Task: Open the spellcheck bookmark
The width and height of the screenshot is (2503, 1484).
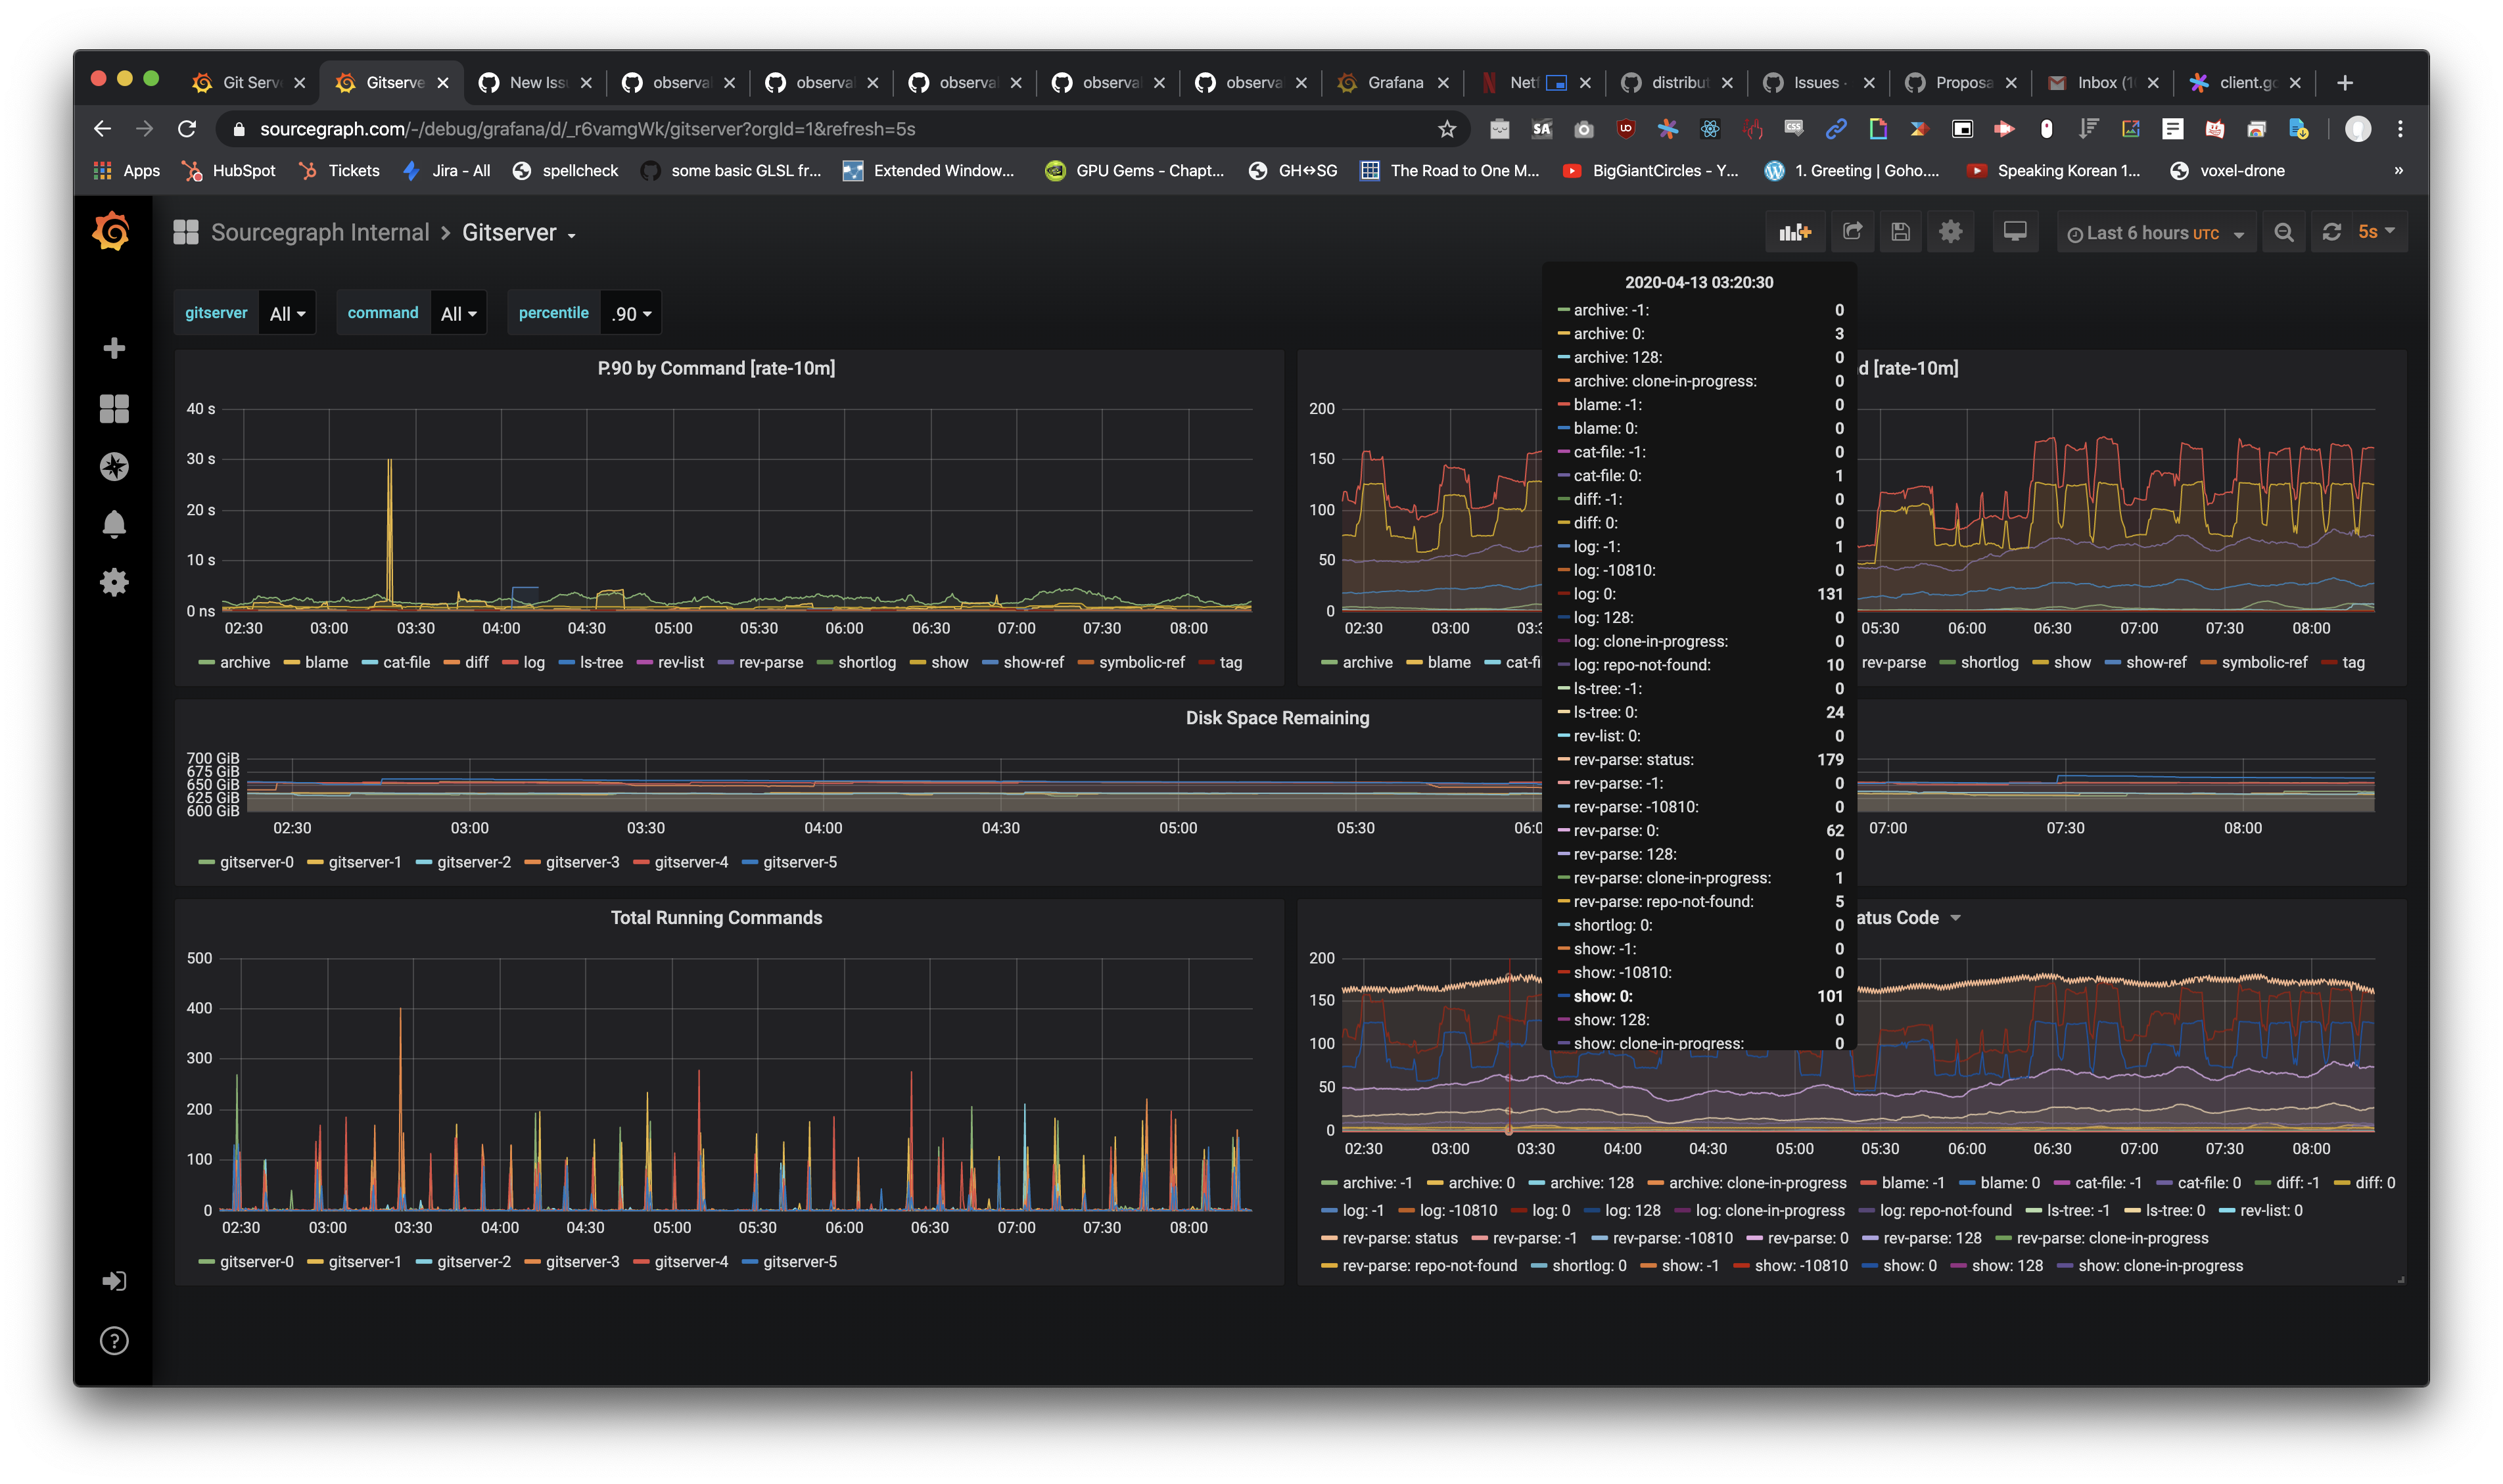Action: coord(566,171)
